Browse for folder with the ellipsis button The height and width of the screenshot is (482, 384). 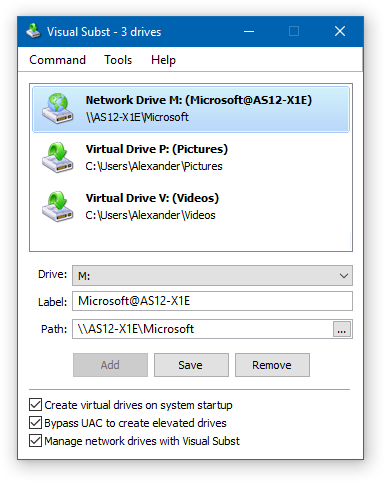[x=342, y=329]
